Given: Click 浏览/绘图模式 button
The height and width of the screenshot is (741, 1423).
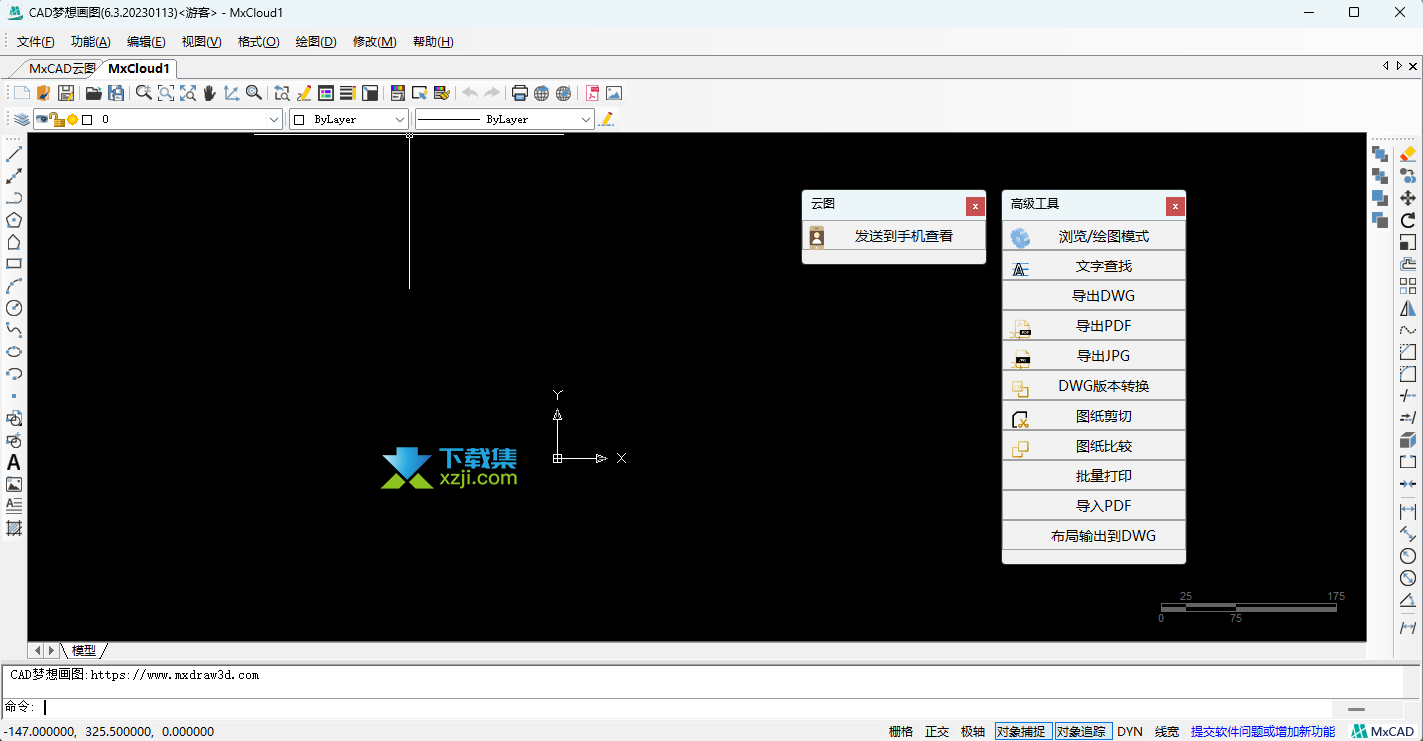Looking at the screenshot, I should 1094,236.
